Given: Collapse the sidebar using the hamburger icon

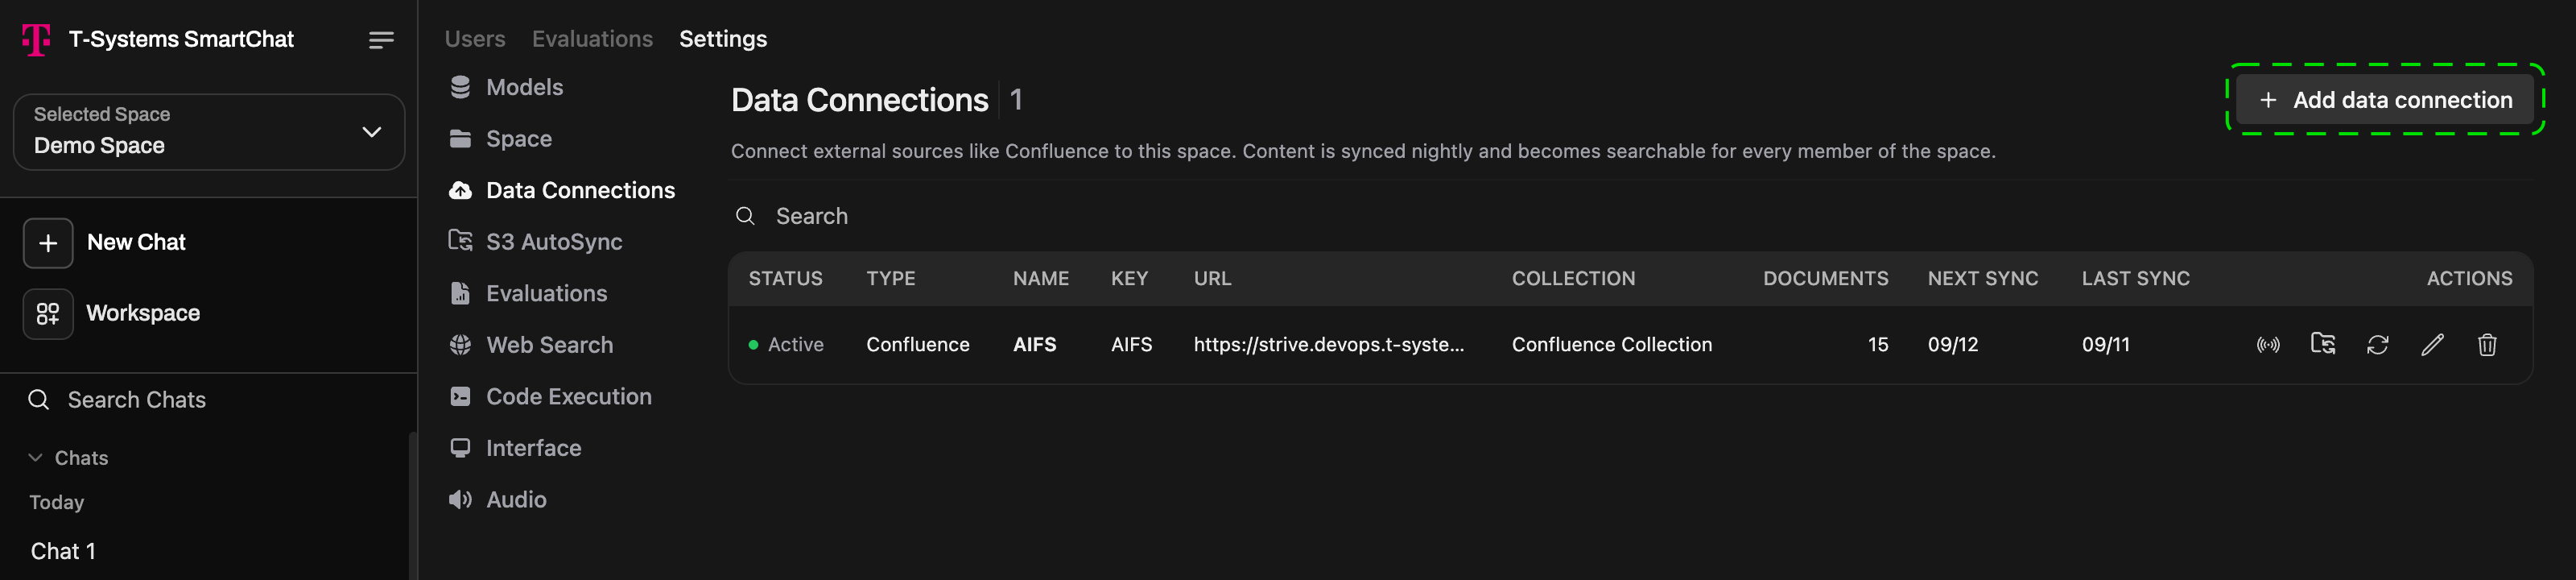Looking at the screenshot, I should [x=381, y=40].
